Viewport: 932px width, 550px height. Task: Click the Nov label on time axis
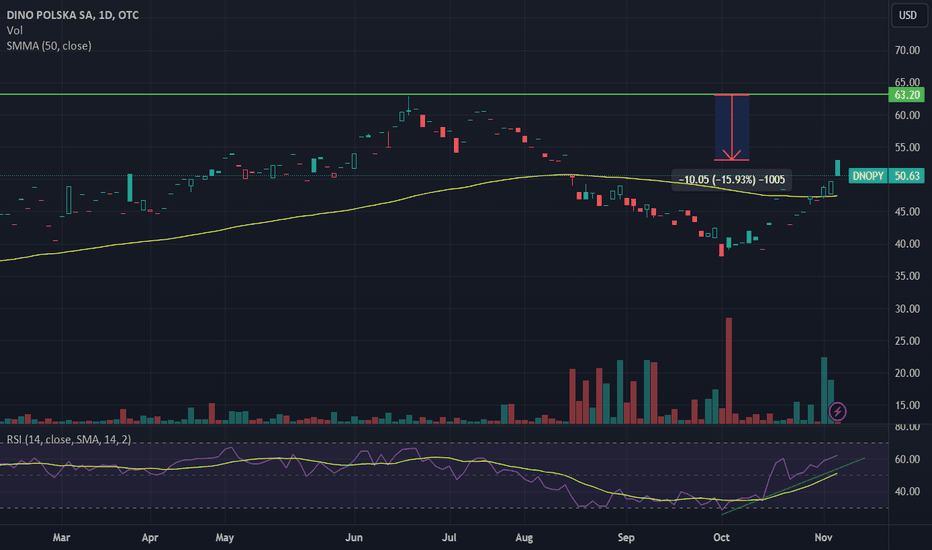(823, 538)
